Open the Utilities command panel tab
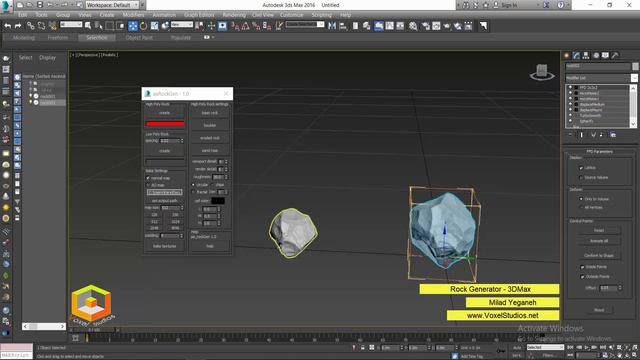Image resolution: width=640 pixels, height=360 pixels. (615, 56)
